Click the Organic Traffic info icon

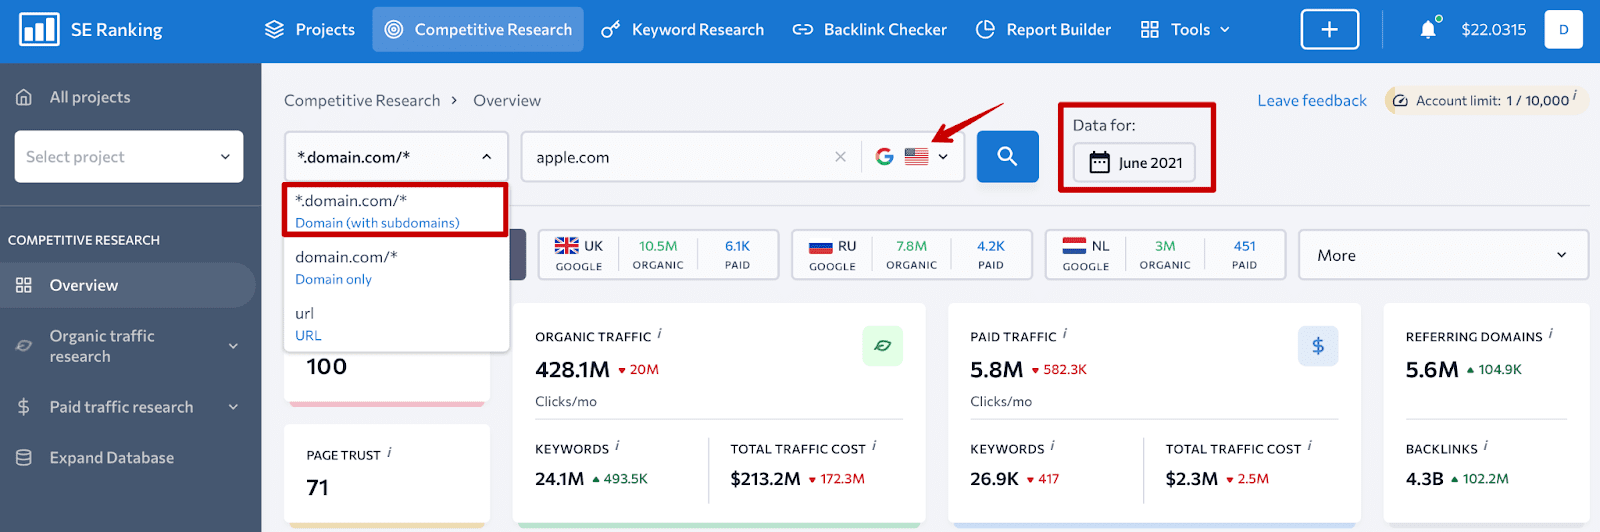click(x=659, y=334)
